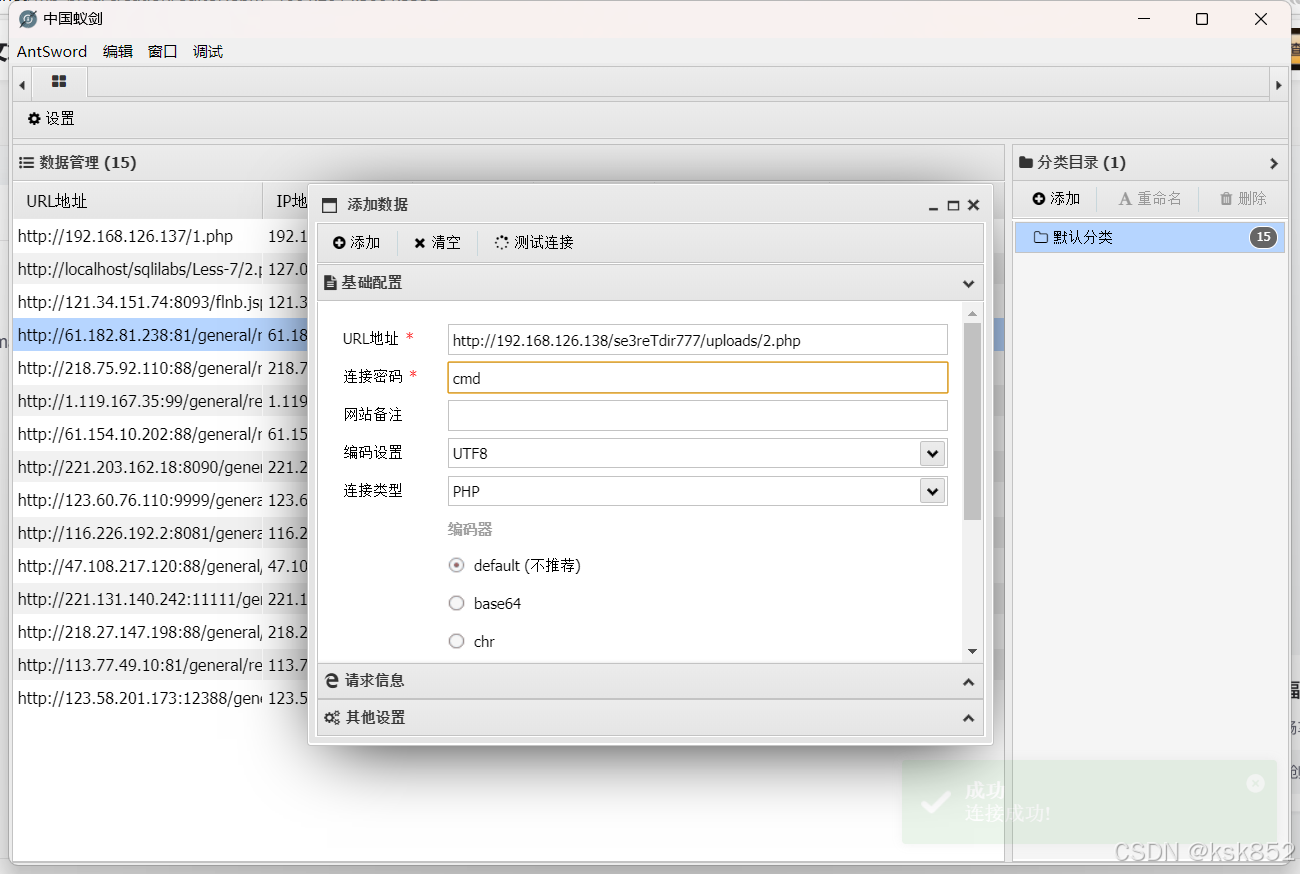
Task: Select the home grid tab
Action: tap(59, 82)
